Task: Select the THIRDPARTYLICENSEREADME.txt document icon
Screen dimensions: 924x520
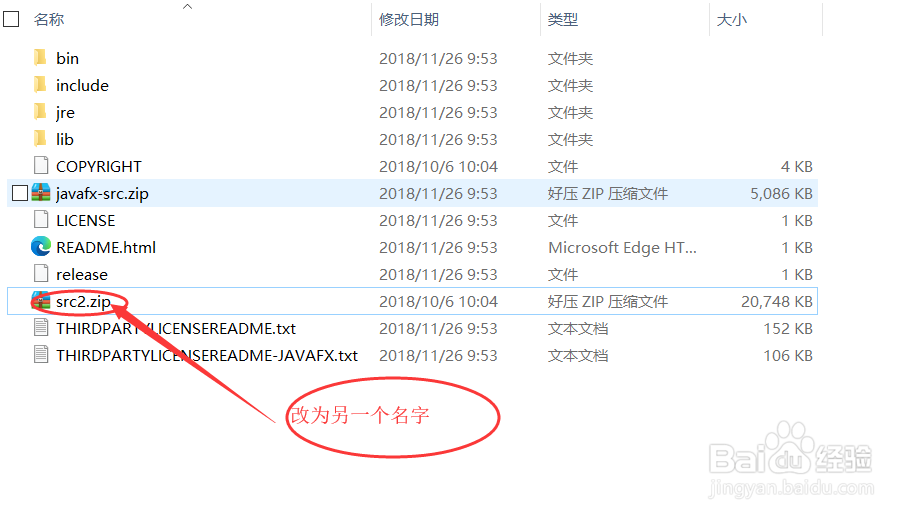Action: tap(41, 328)
